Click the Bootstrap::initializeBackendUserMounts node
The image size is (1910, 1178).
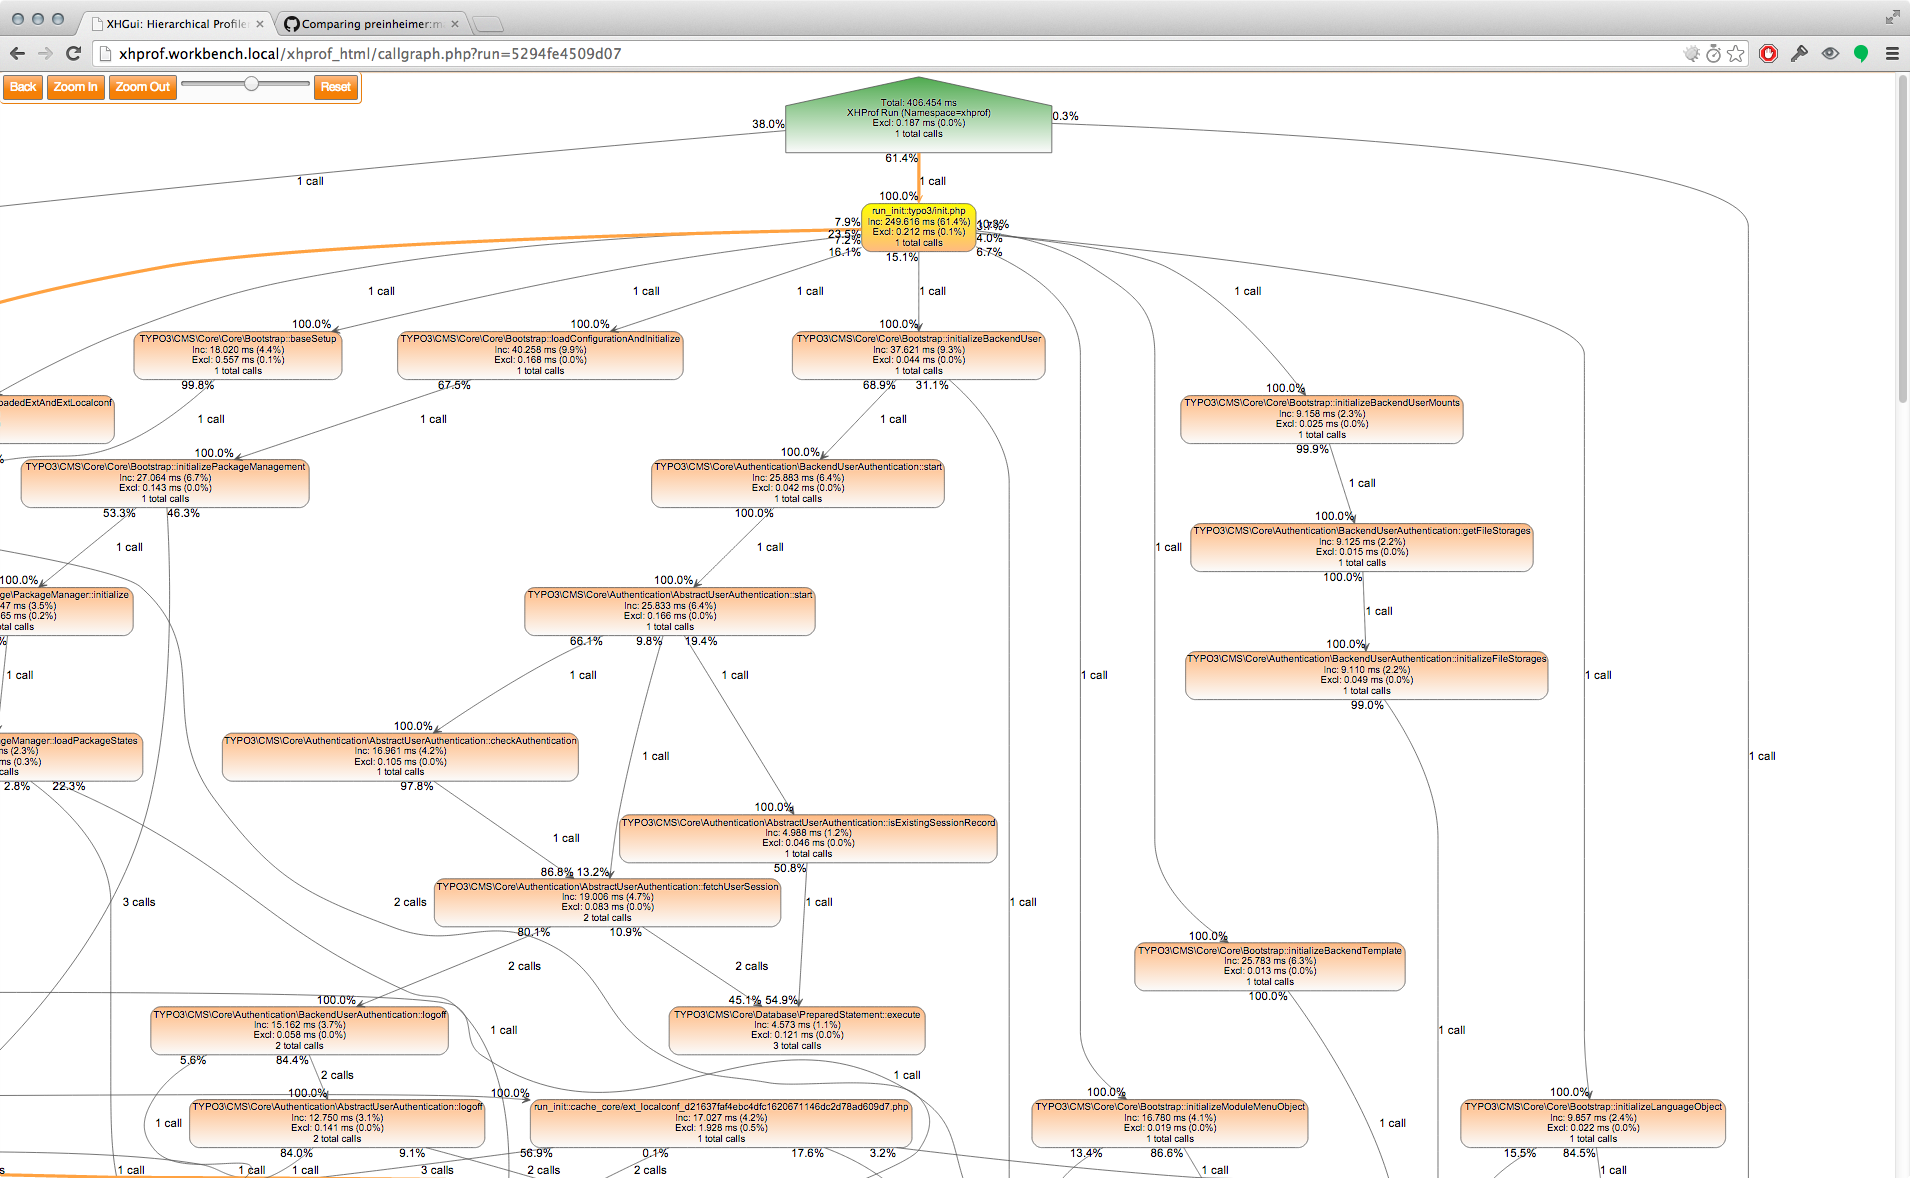tap(1322, 419)
